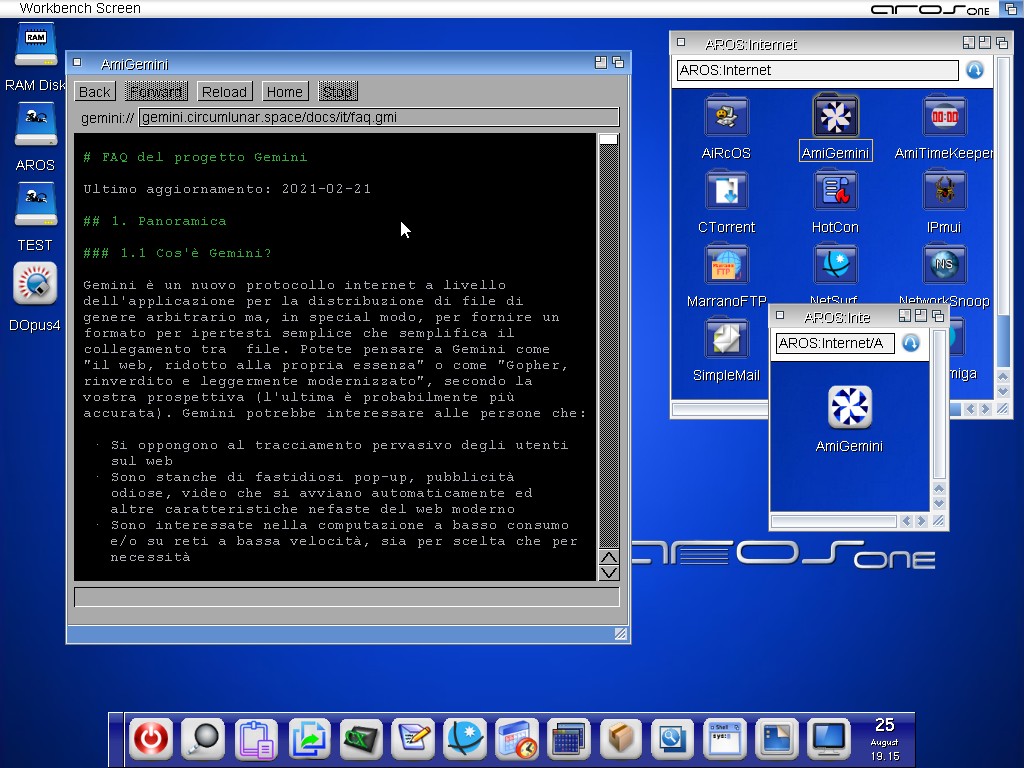
Task: Open the RAM Disk desktop icon
Action: 35,48
